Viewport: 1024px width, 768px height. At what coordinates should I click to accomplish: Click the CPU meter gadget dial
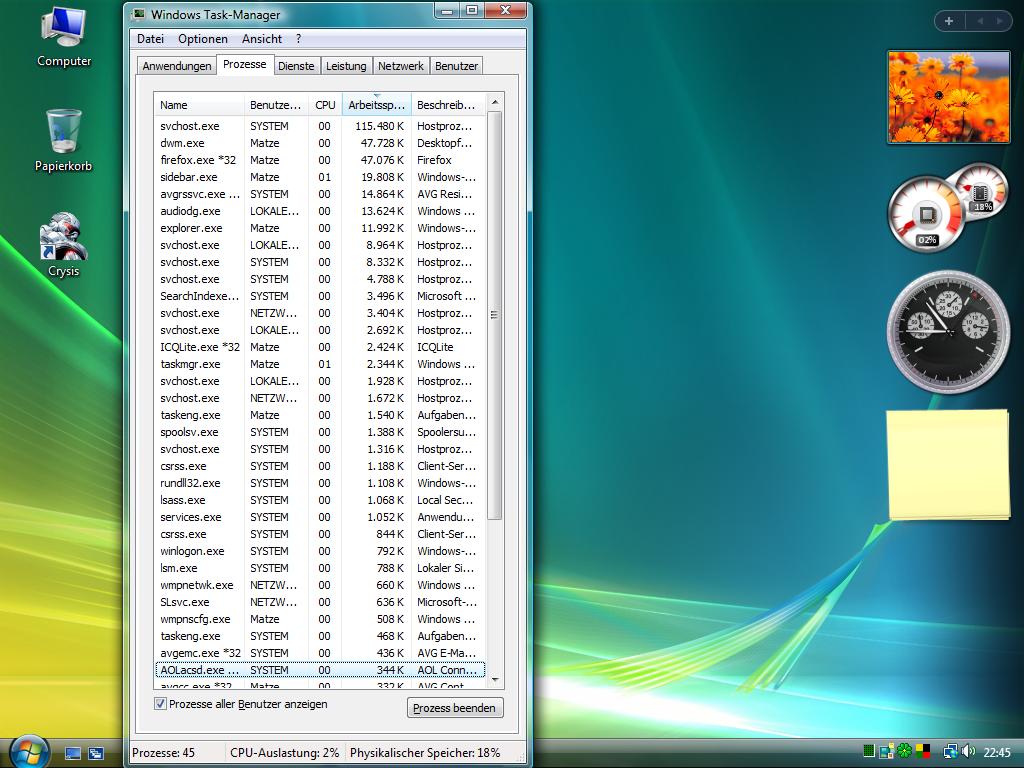click(926, 214)
